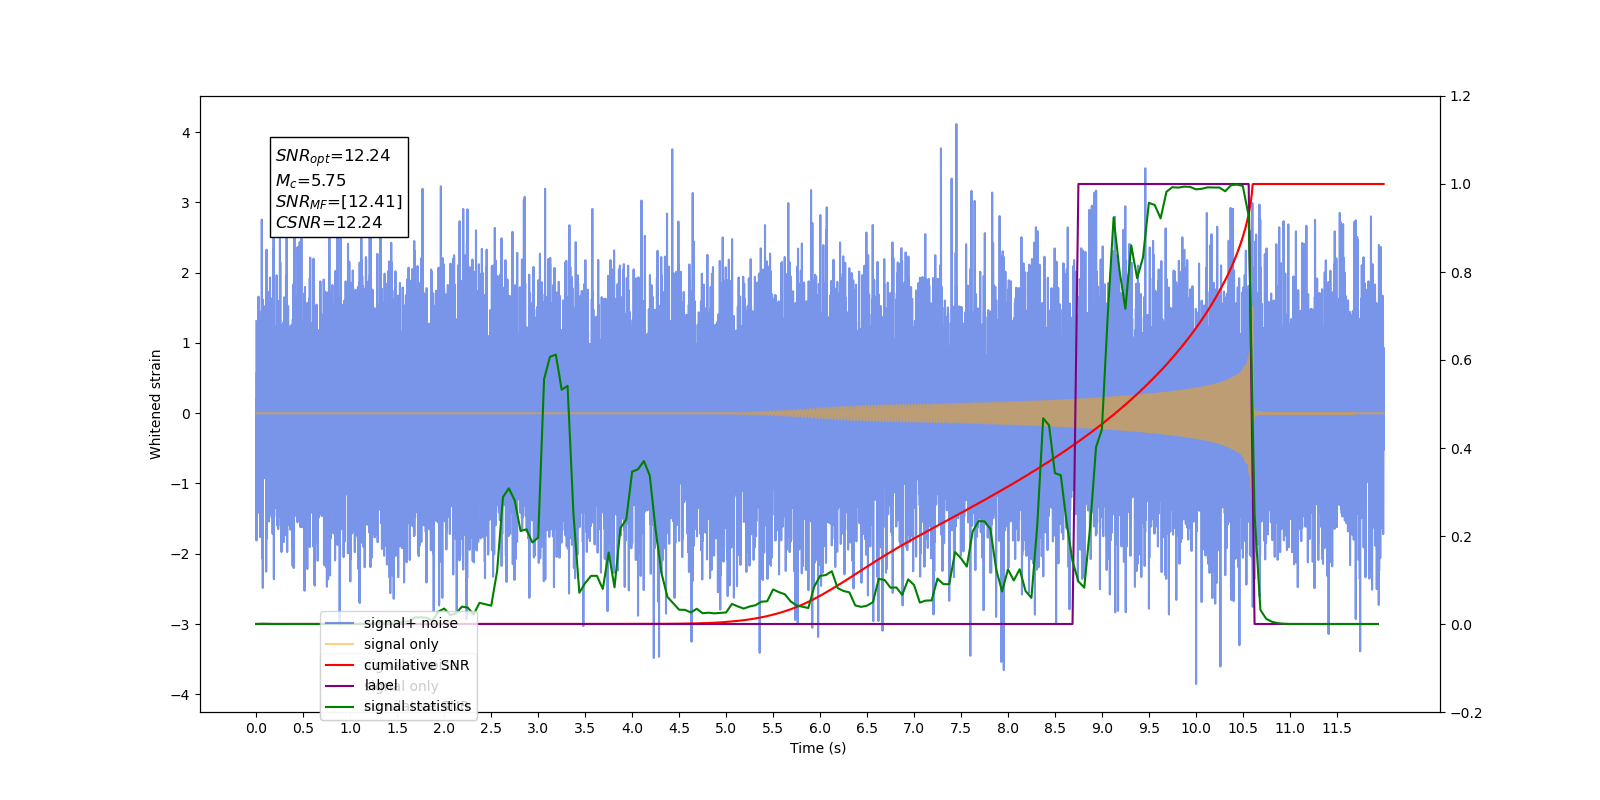
Task: Click the green line swatch in legend
Action: [340, 706]
